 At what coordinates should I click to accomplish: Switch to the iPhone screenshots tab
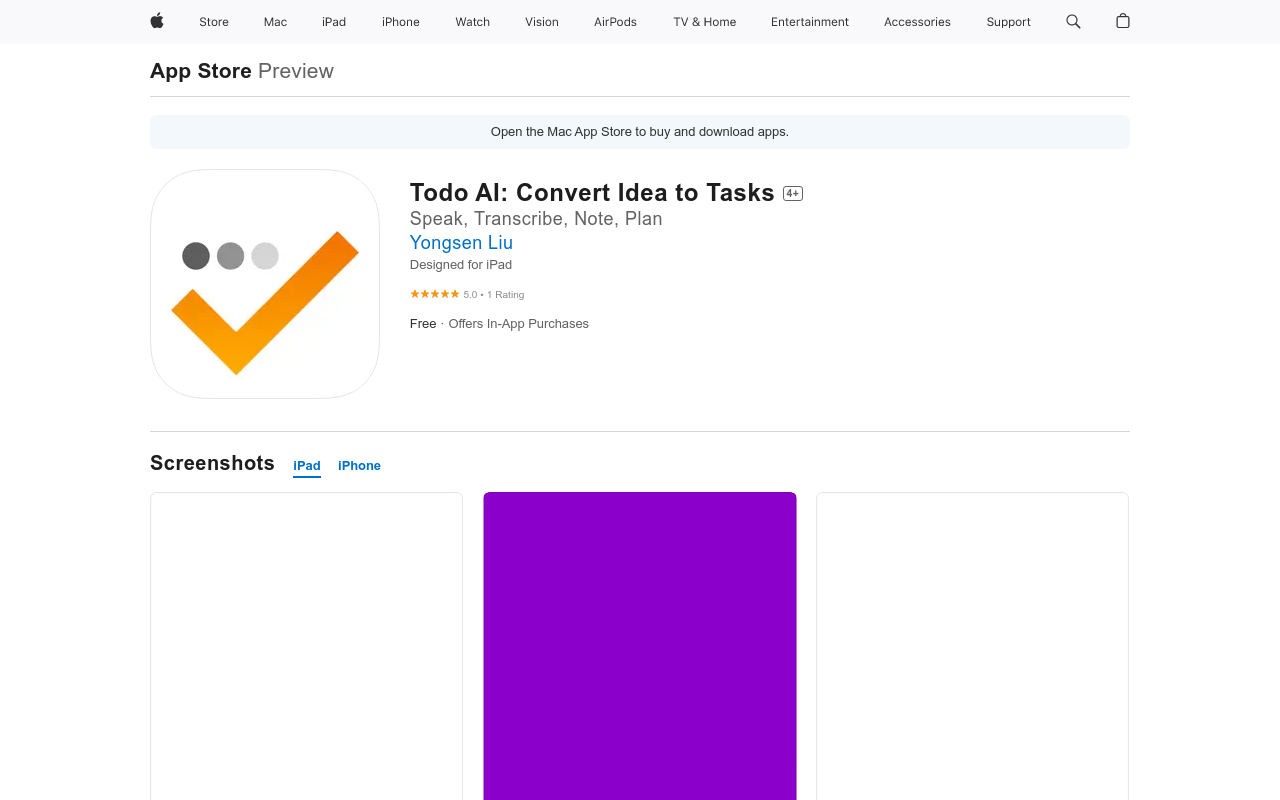[x=359, y=466]
